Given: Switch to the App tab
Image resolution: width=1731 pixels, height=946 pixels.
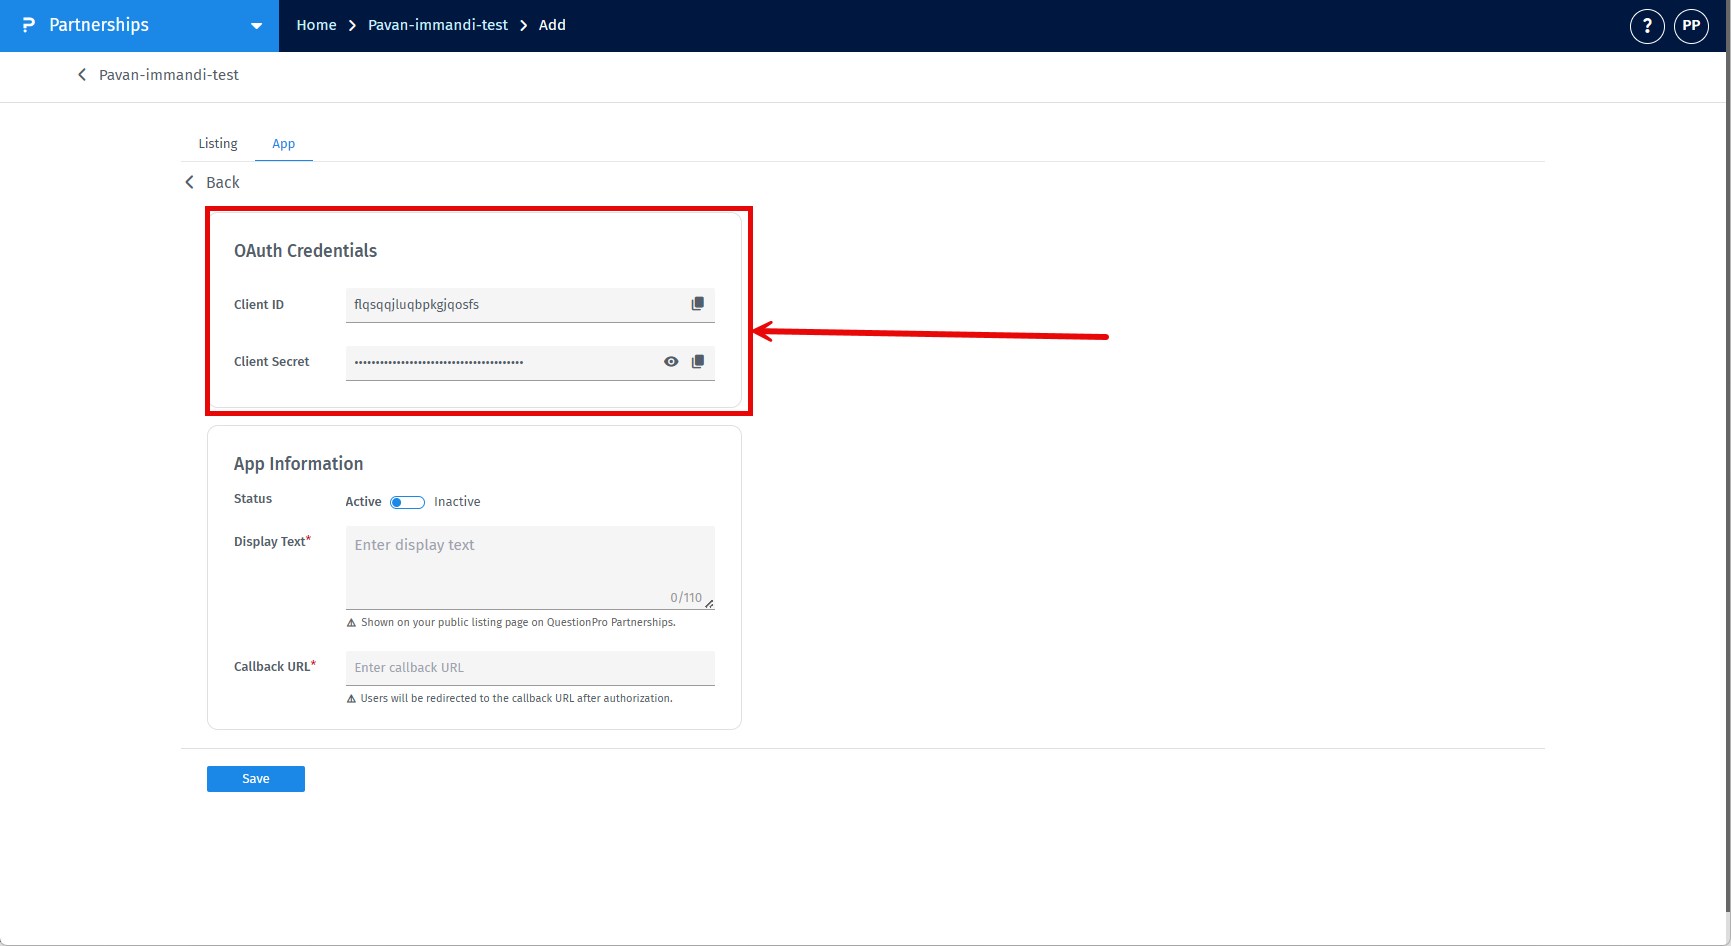Looking at the screenshot, I should click(x=284, y=144).
